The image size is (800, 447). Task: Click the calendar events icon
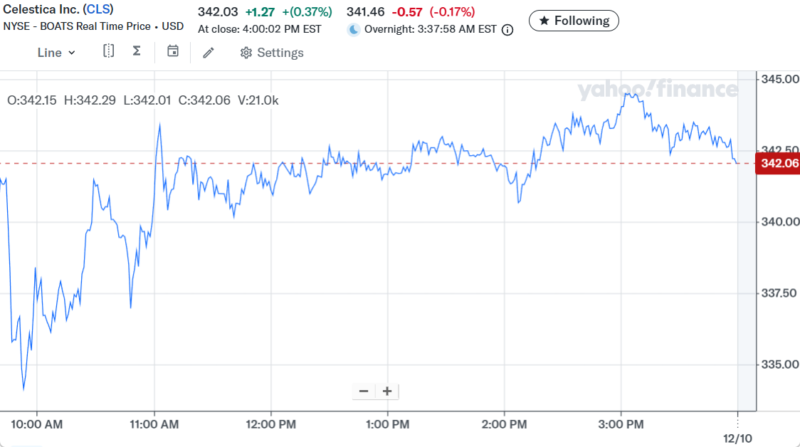(x=174, y=51)
